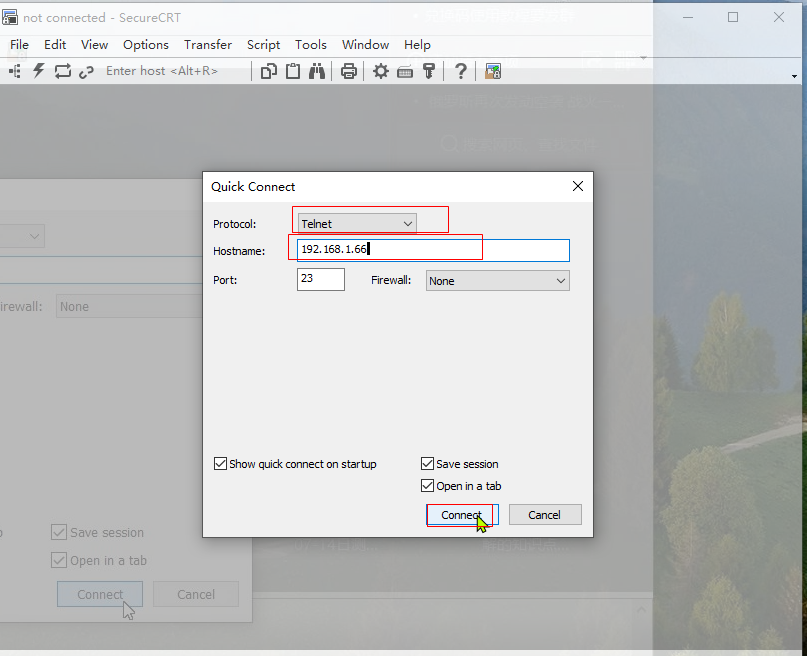Click the Reconnect toolbar icon
This screenshot has width=807, height=656.
coord(63,71)
